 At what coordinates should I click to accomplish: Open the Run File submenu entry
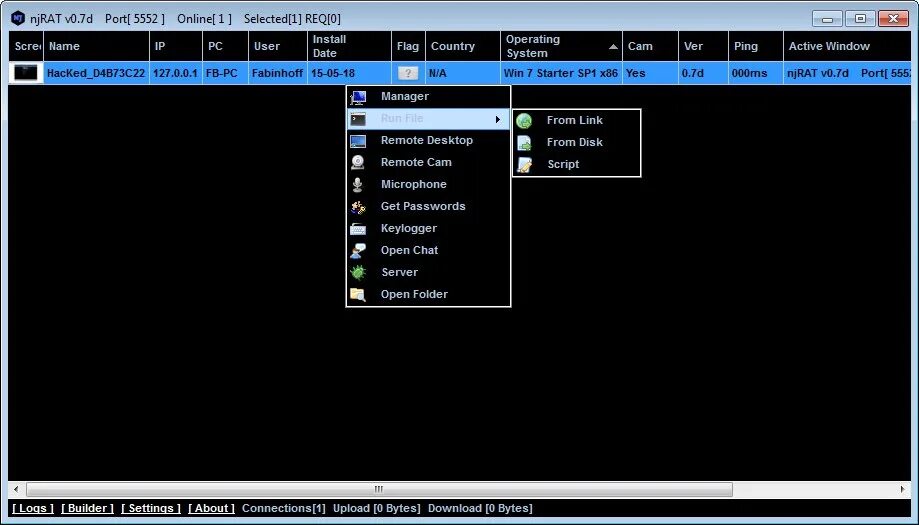[428, 118]
